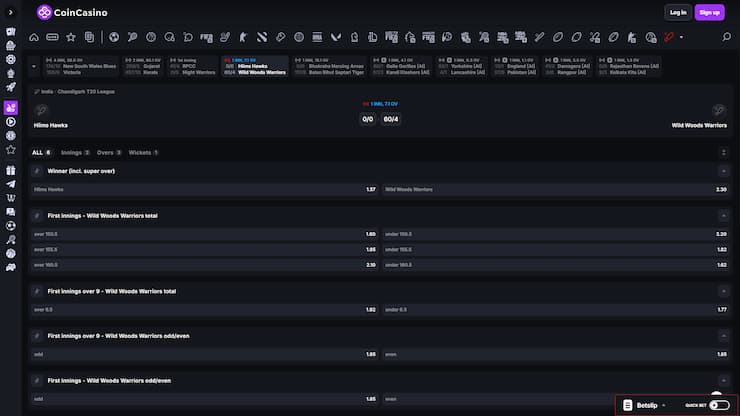This screenshot has width=740, height=416.
Task: Click the CoinCasino logo
Action: point(72,12)
